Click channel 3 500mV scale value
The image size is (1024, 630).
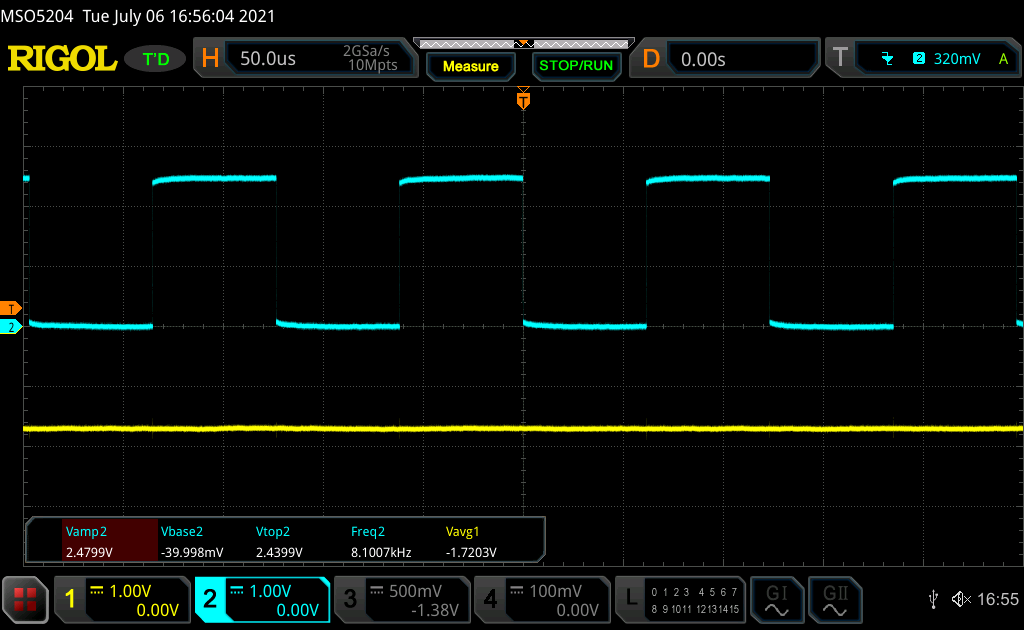415,591
